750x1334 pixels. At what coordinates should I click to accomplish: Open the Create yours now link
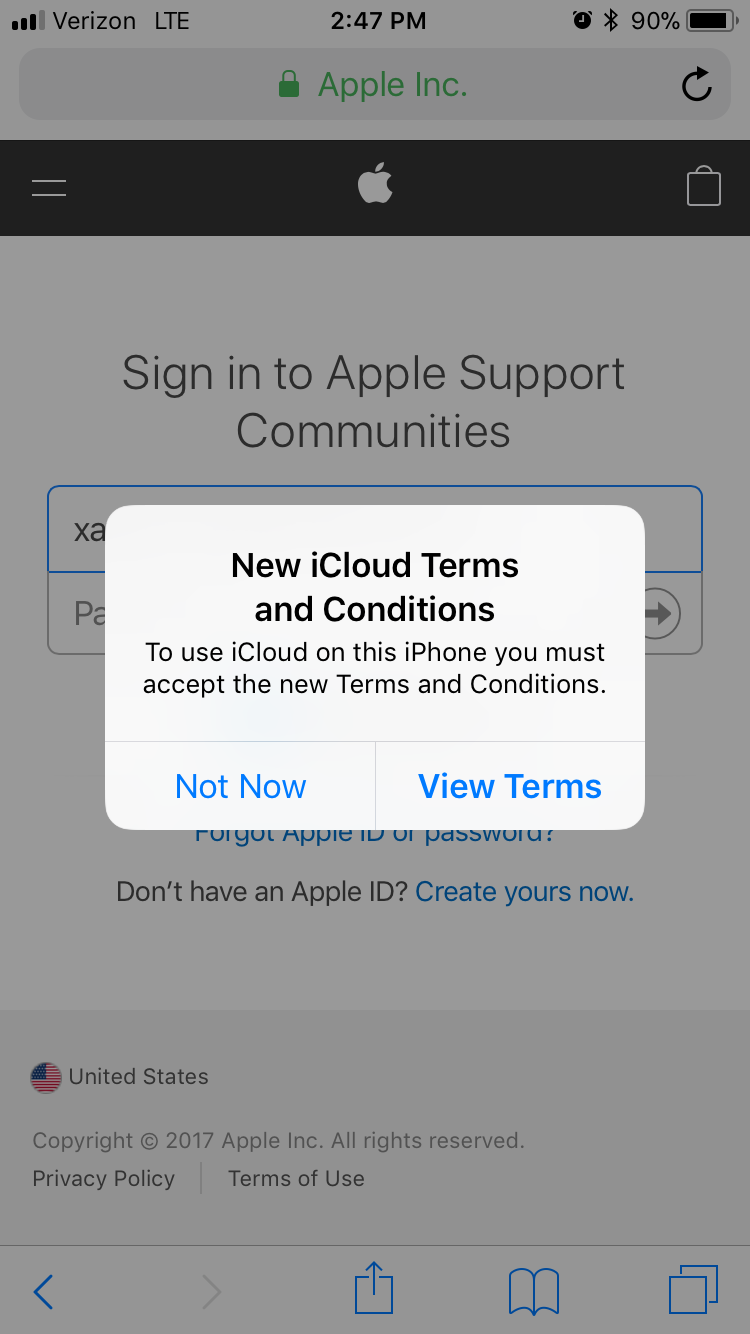[x=524, y=892]
